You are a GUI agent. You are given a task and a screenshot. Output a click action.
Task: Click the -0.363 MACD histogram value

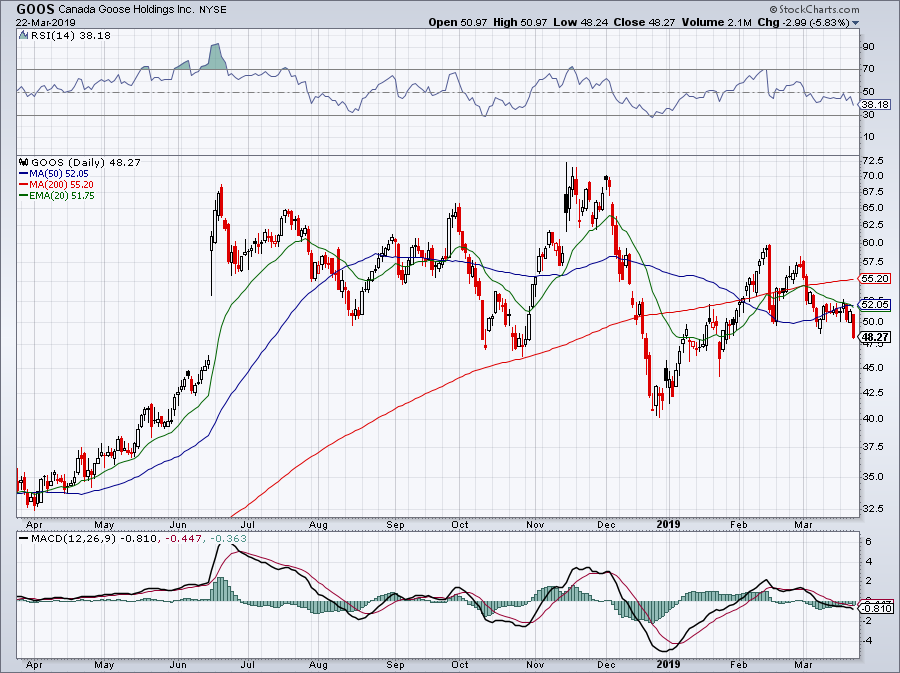coord(228,538)
